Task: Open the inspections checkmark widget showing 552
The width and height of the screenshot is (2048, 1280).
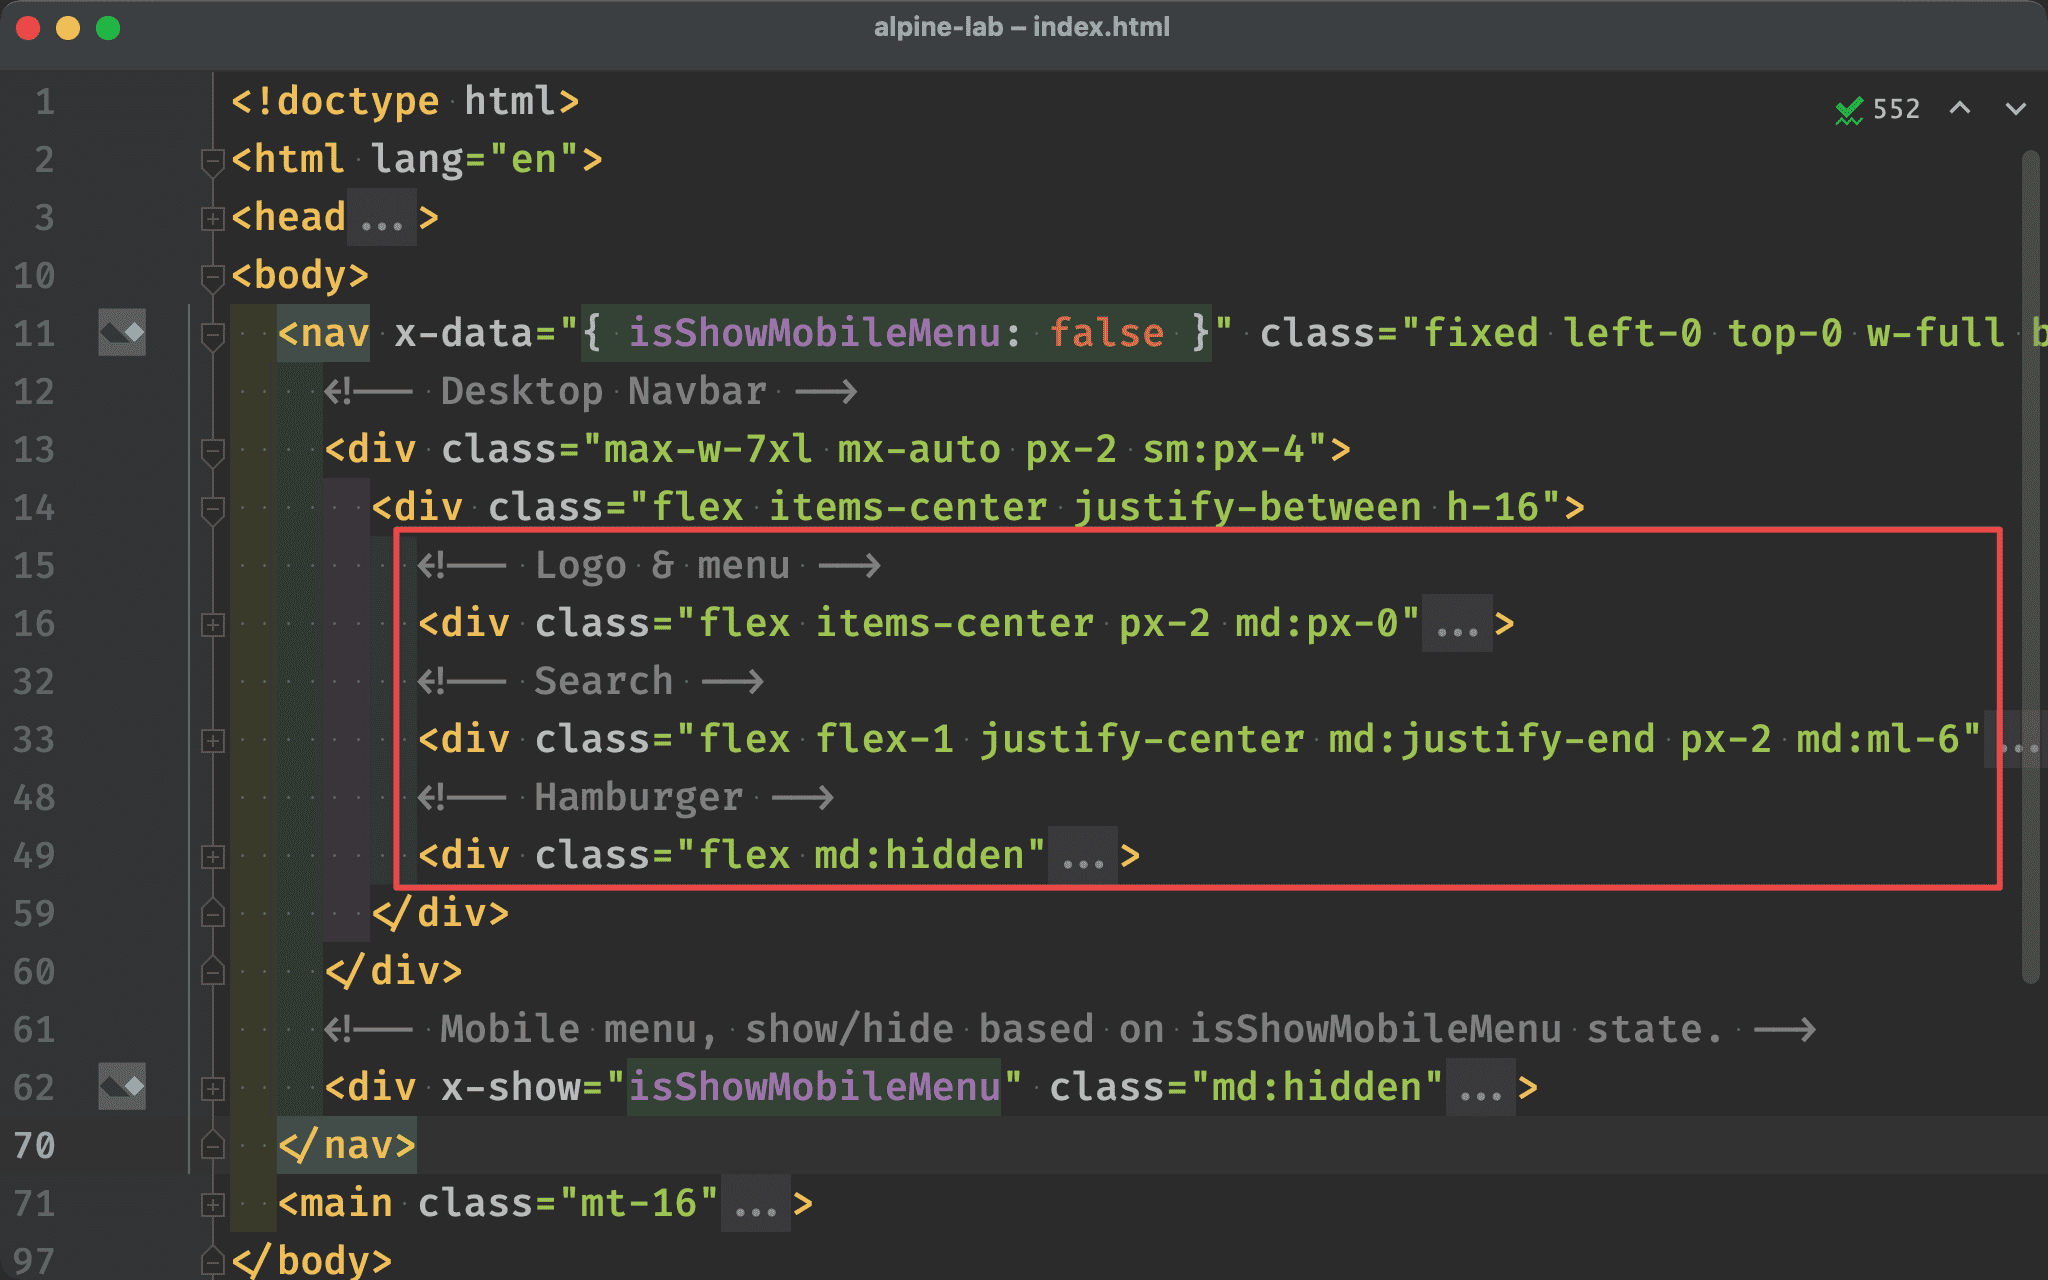Action: [x=1878, y=109]
